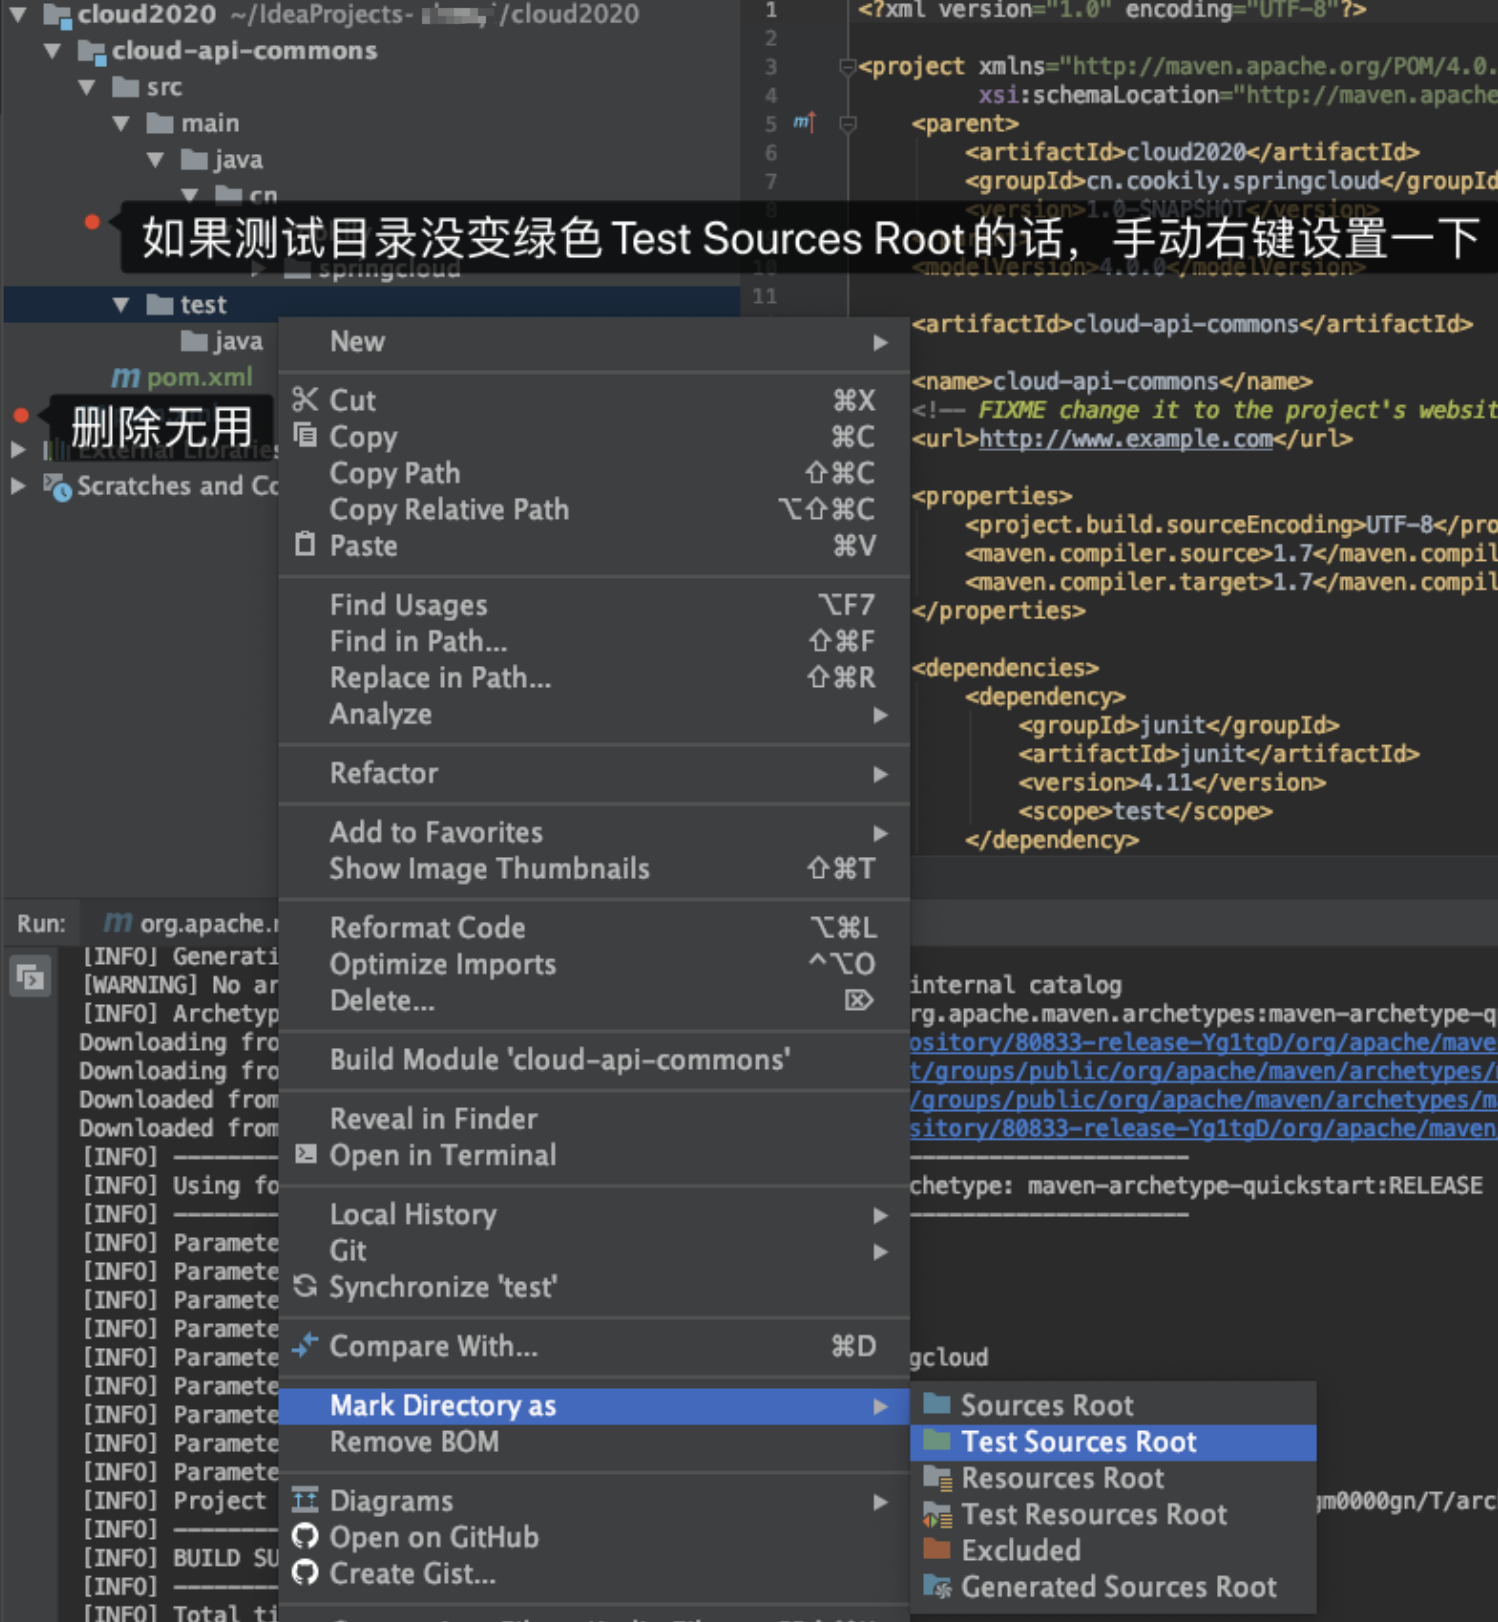Screen dimensions: 1498x1622
Task: Click the Create Gist GitHub icon
Action: click(x=305, y=1573)
